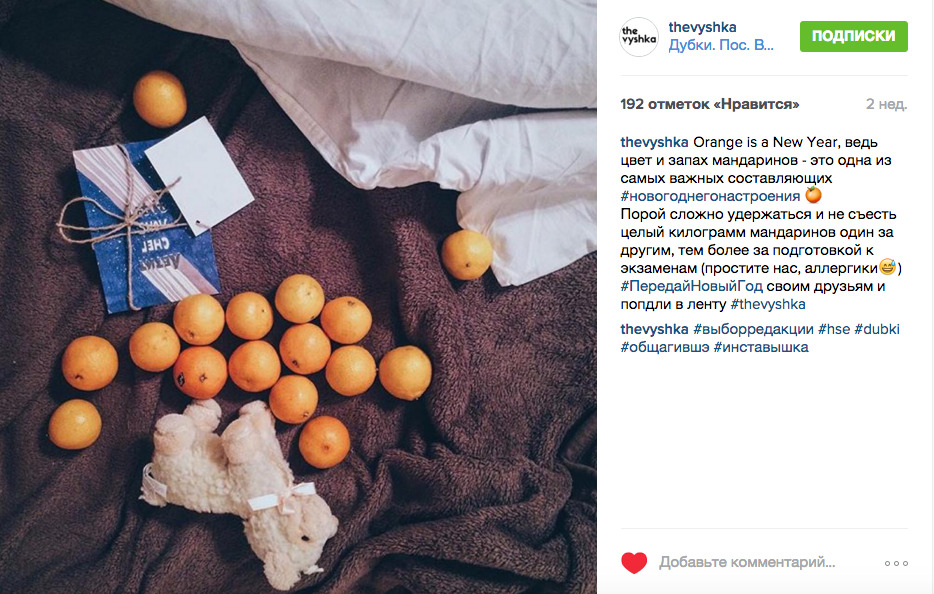The height and width of the screenshot is (594, 934).
Task: Click thevyshka author name in the caption
Action: click(654, 142)
